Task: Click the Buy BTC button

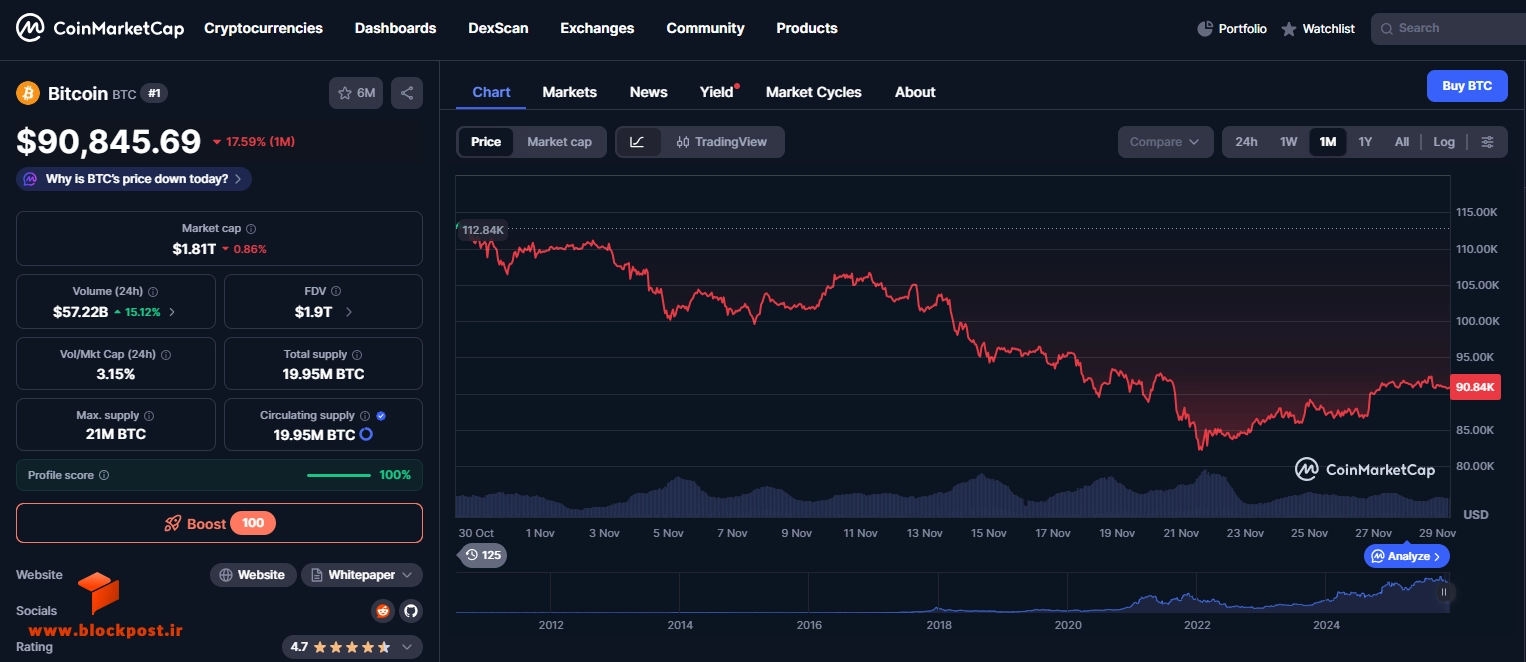Action: (x=1467, y=86)
